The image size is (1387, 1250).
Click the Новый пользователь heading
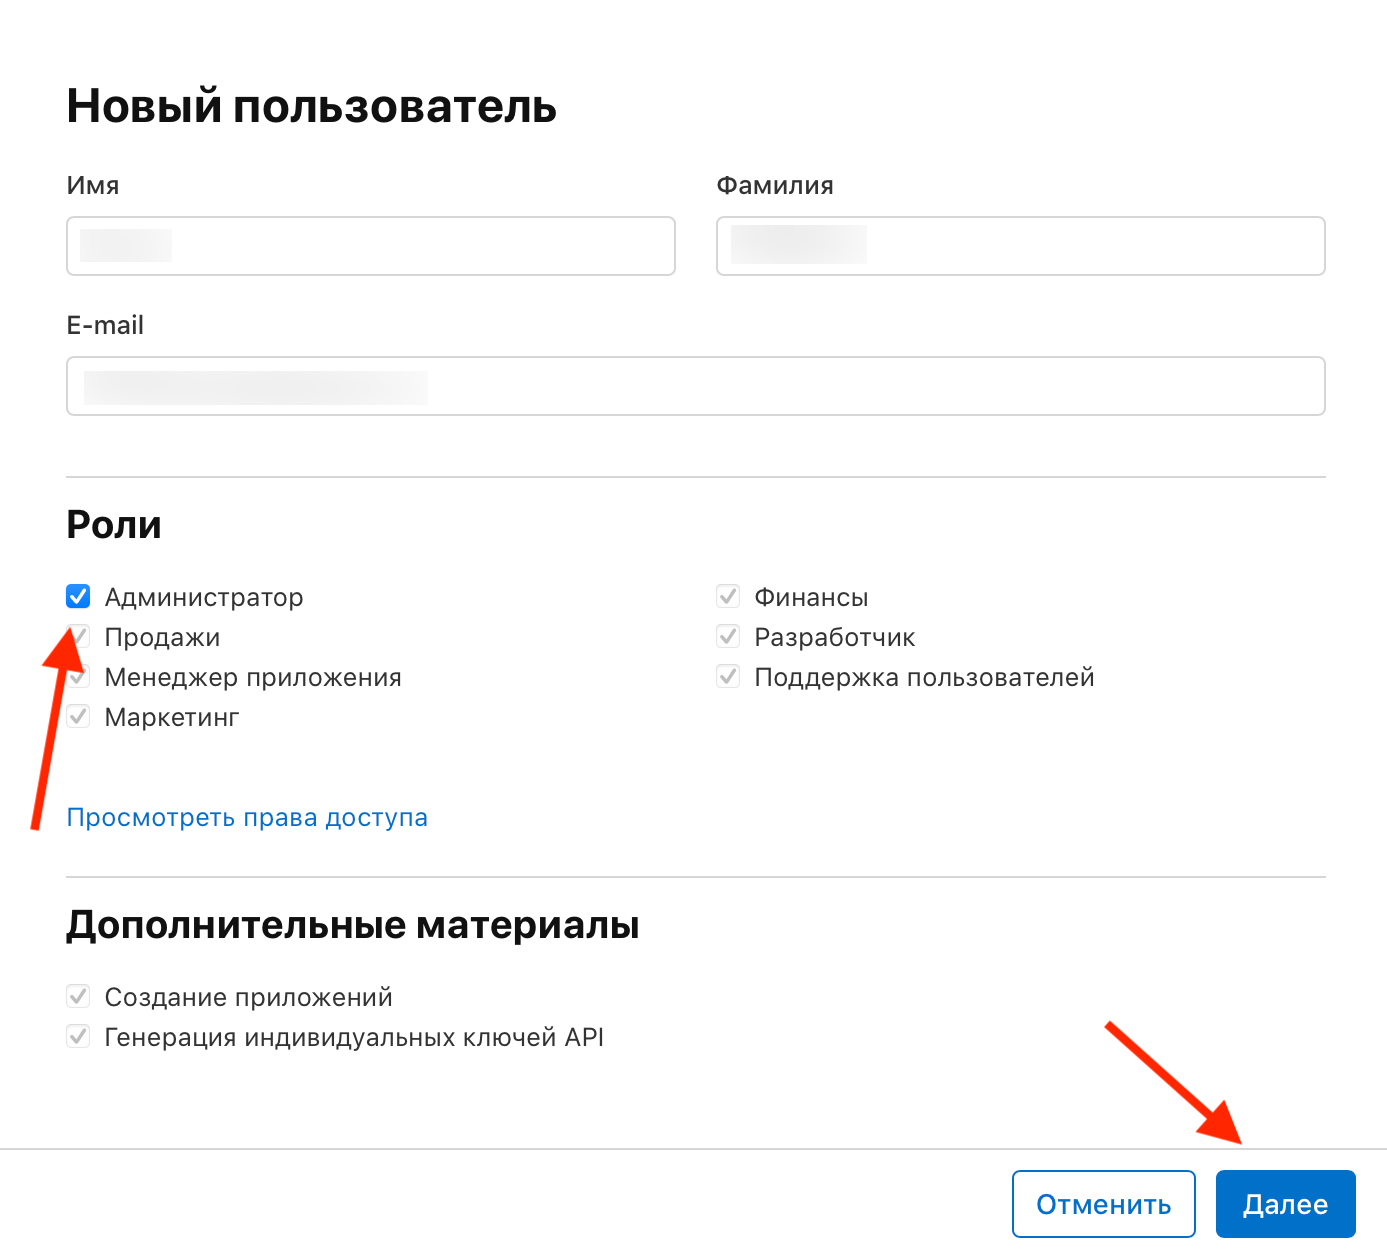pos(312,106)
